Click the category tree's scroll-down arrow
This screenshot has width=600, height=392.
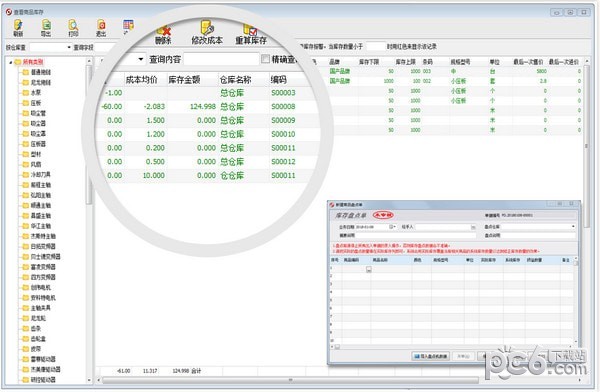coord(89,380)
